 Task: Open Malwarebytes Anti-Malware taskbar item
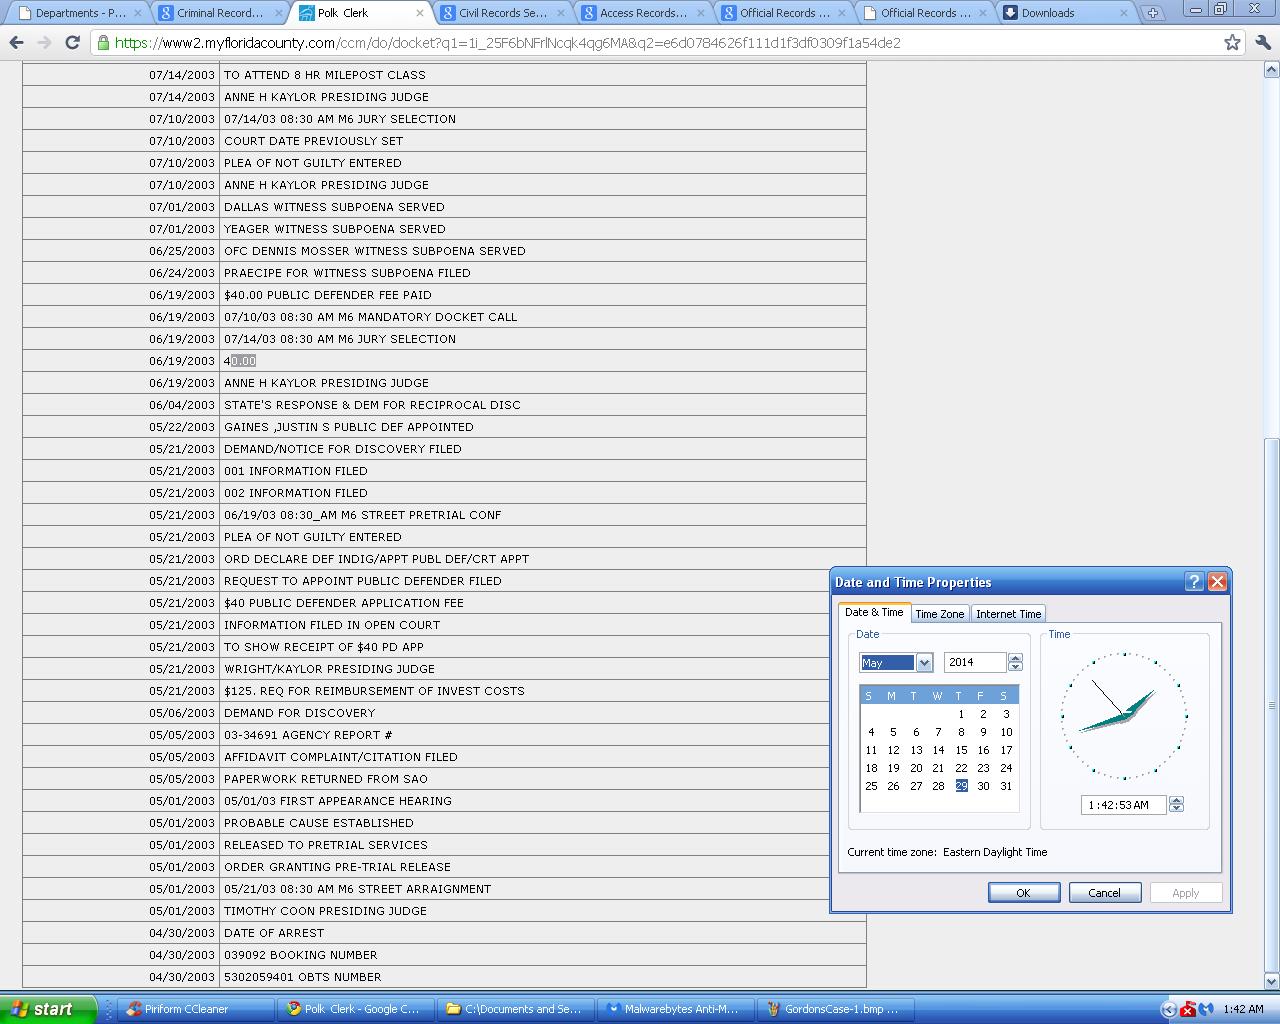point(672,1009)
